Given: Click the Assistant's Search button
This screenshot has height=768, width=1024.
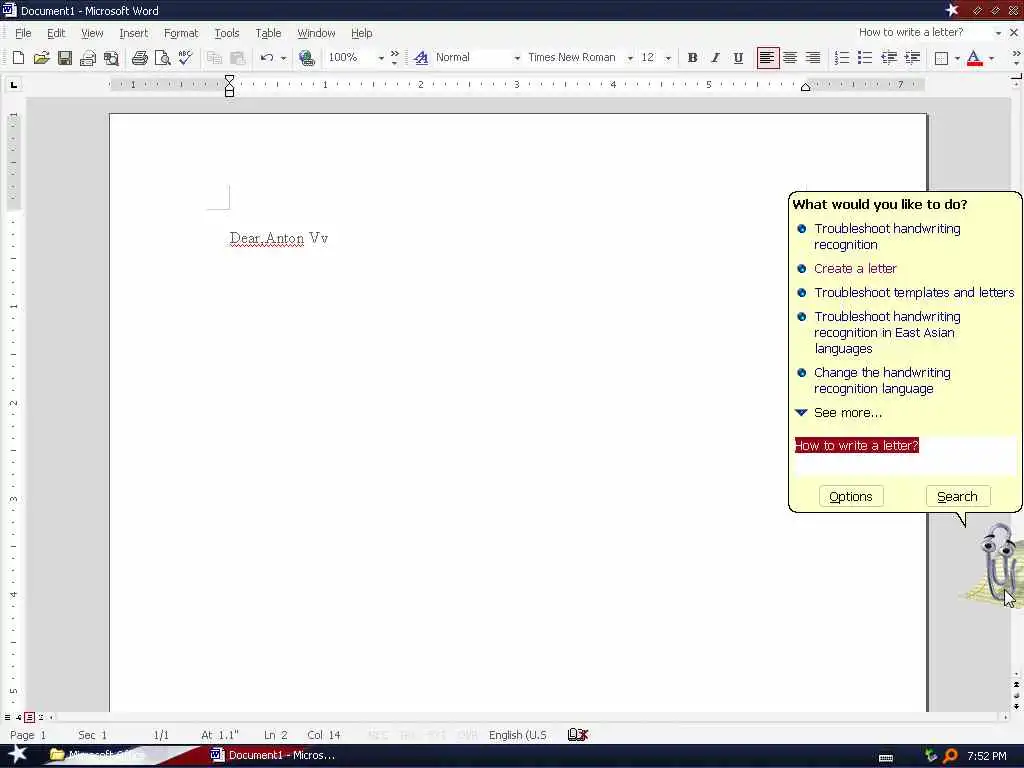Looking at the screenshot, I should 957,496.
